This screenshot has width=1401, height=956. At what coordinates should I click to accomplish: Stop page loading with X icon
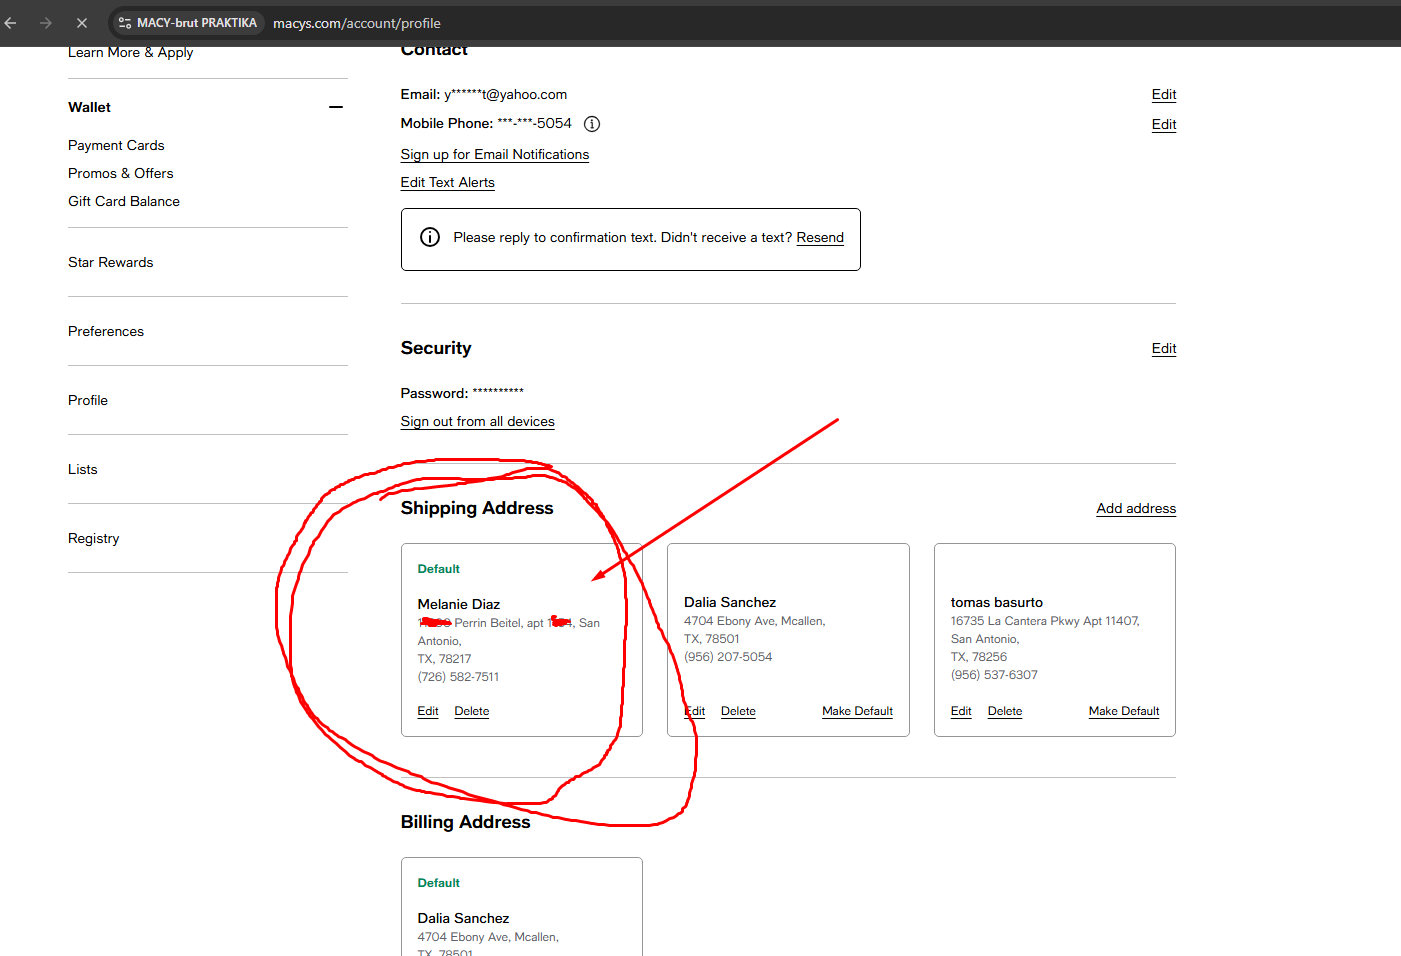82,22
